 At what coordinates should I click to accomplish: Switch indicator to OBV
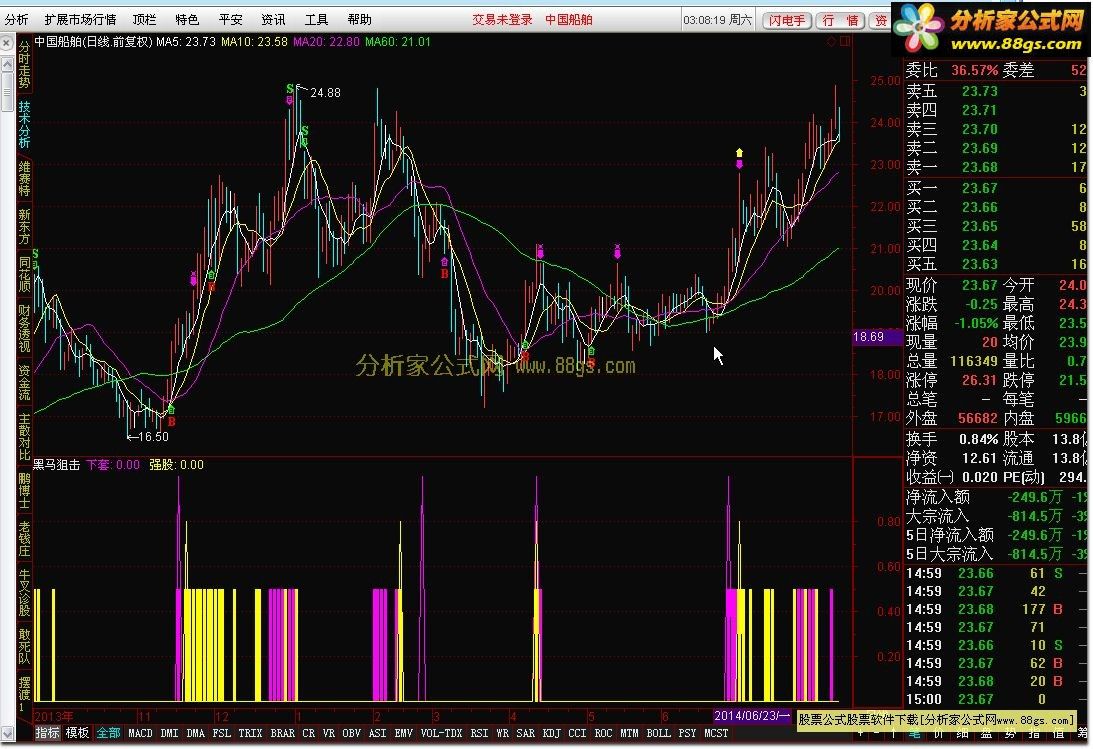[351, 733]
